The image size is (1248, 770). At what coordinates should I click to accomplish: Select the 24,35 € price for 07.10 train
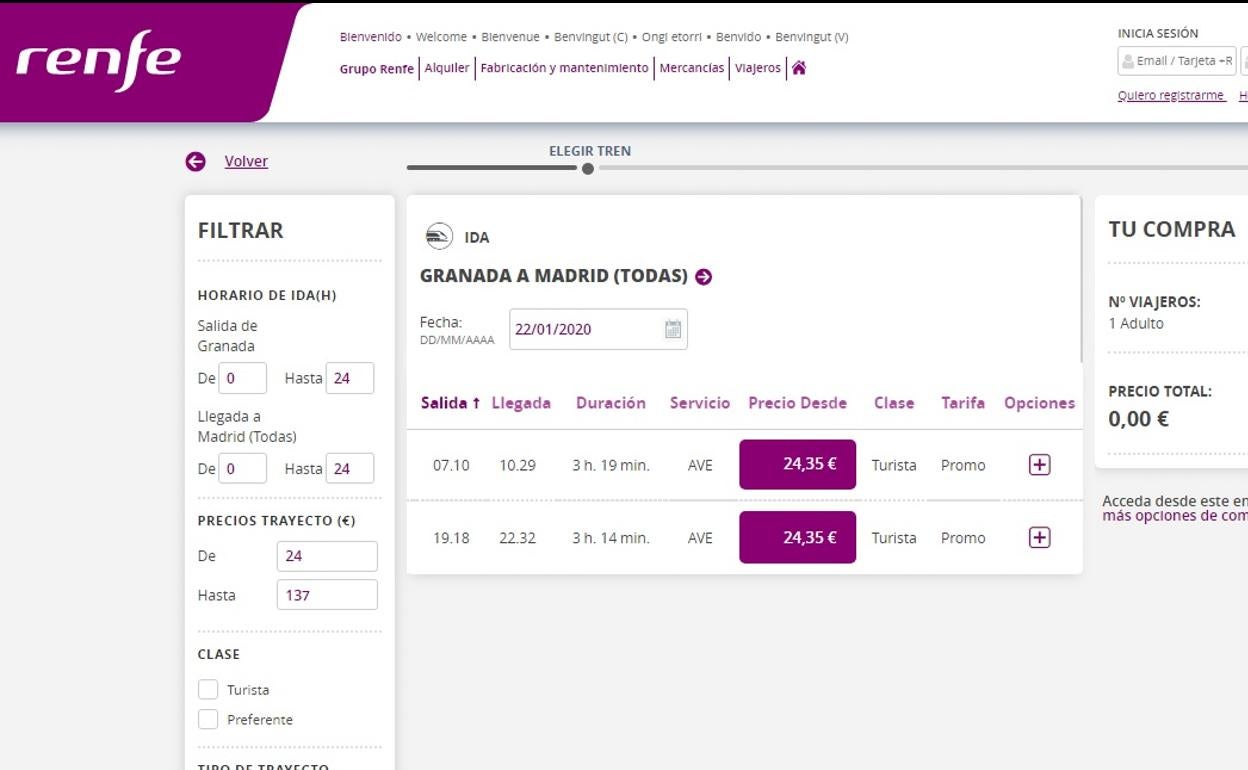(x=797, y=465)
